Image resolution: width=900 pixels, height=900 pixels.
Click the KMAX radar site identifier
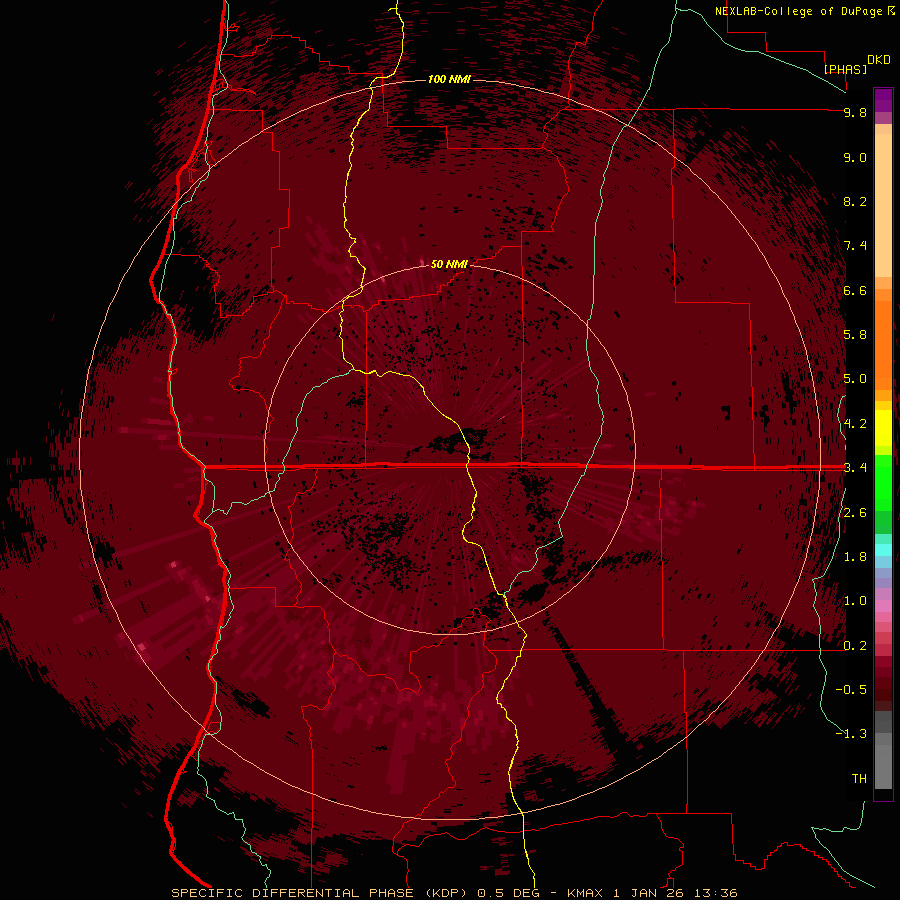(584, 893)
